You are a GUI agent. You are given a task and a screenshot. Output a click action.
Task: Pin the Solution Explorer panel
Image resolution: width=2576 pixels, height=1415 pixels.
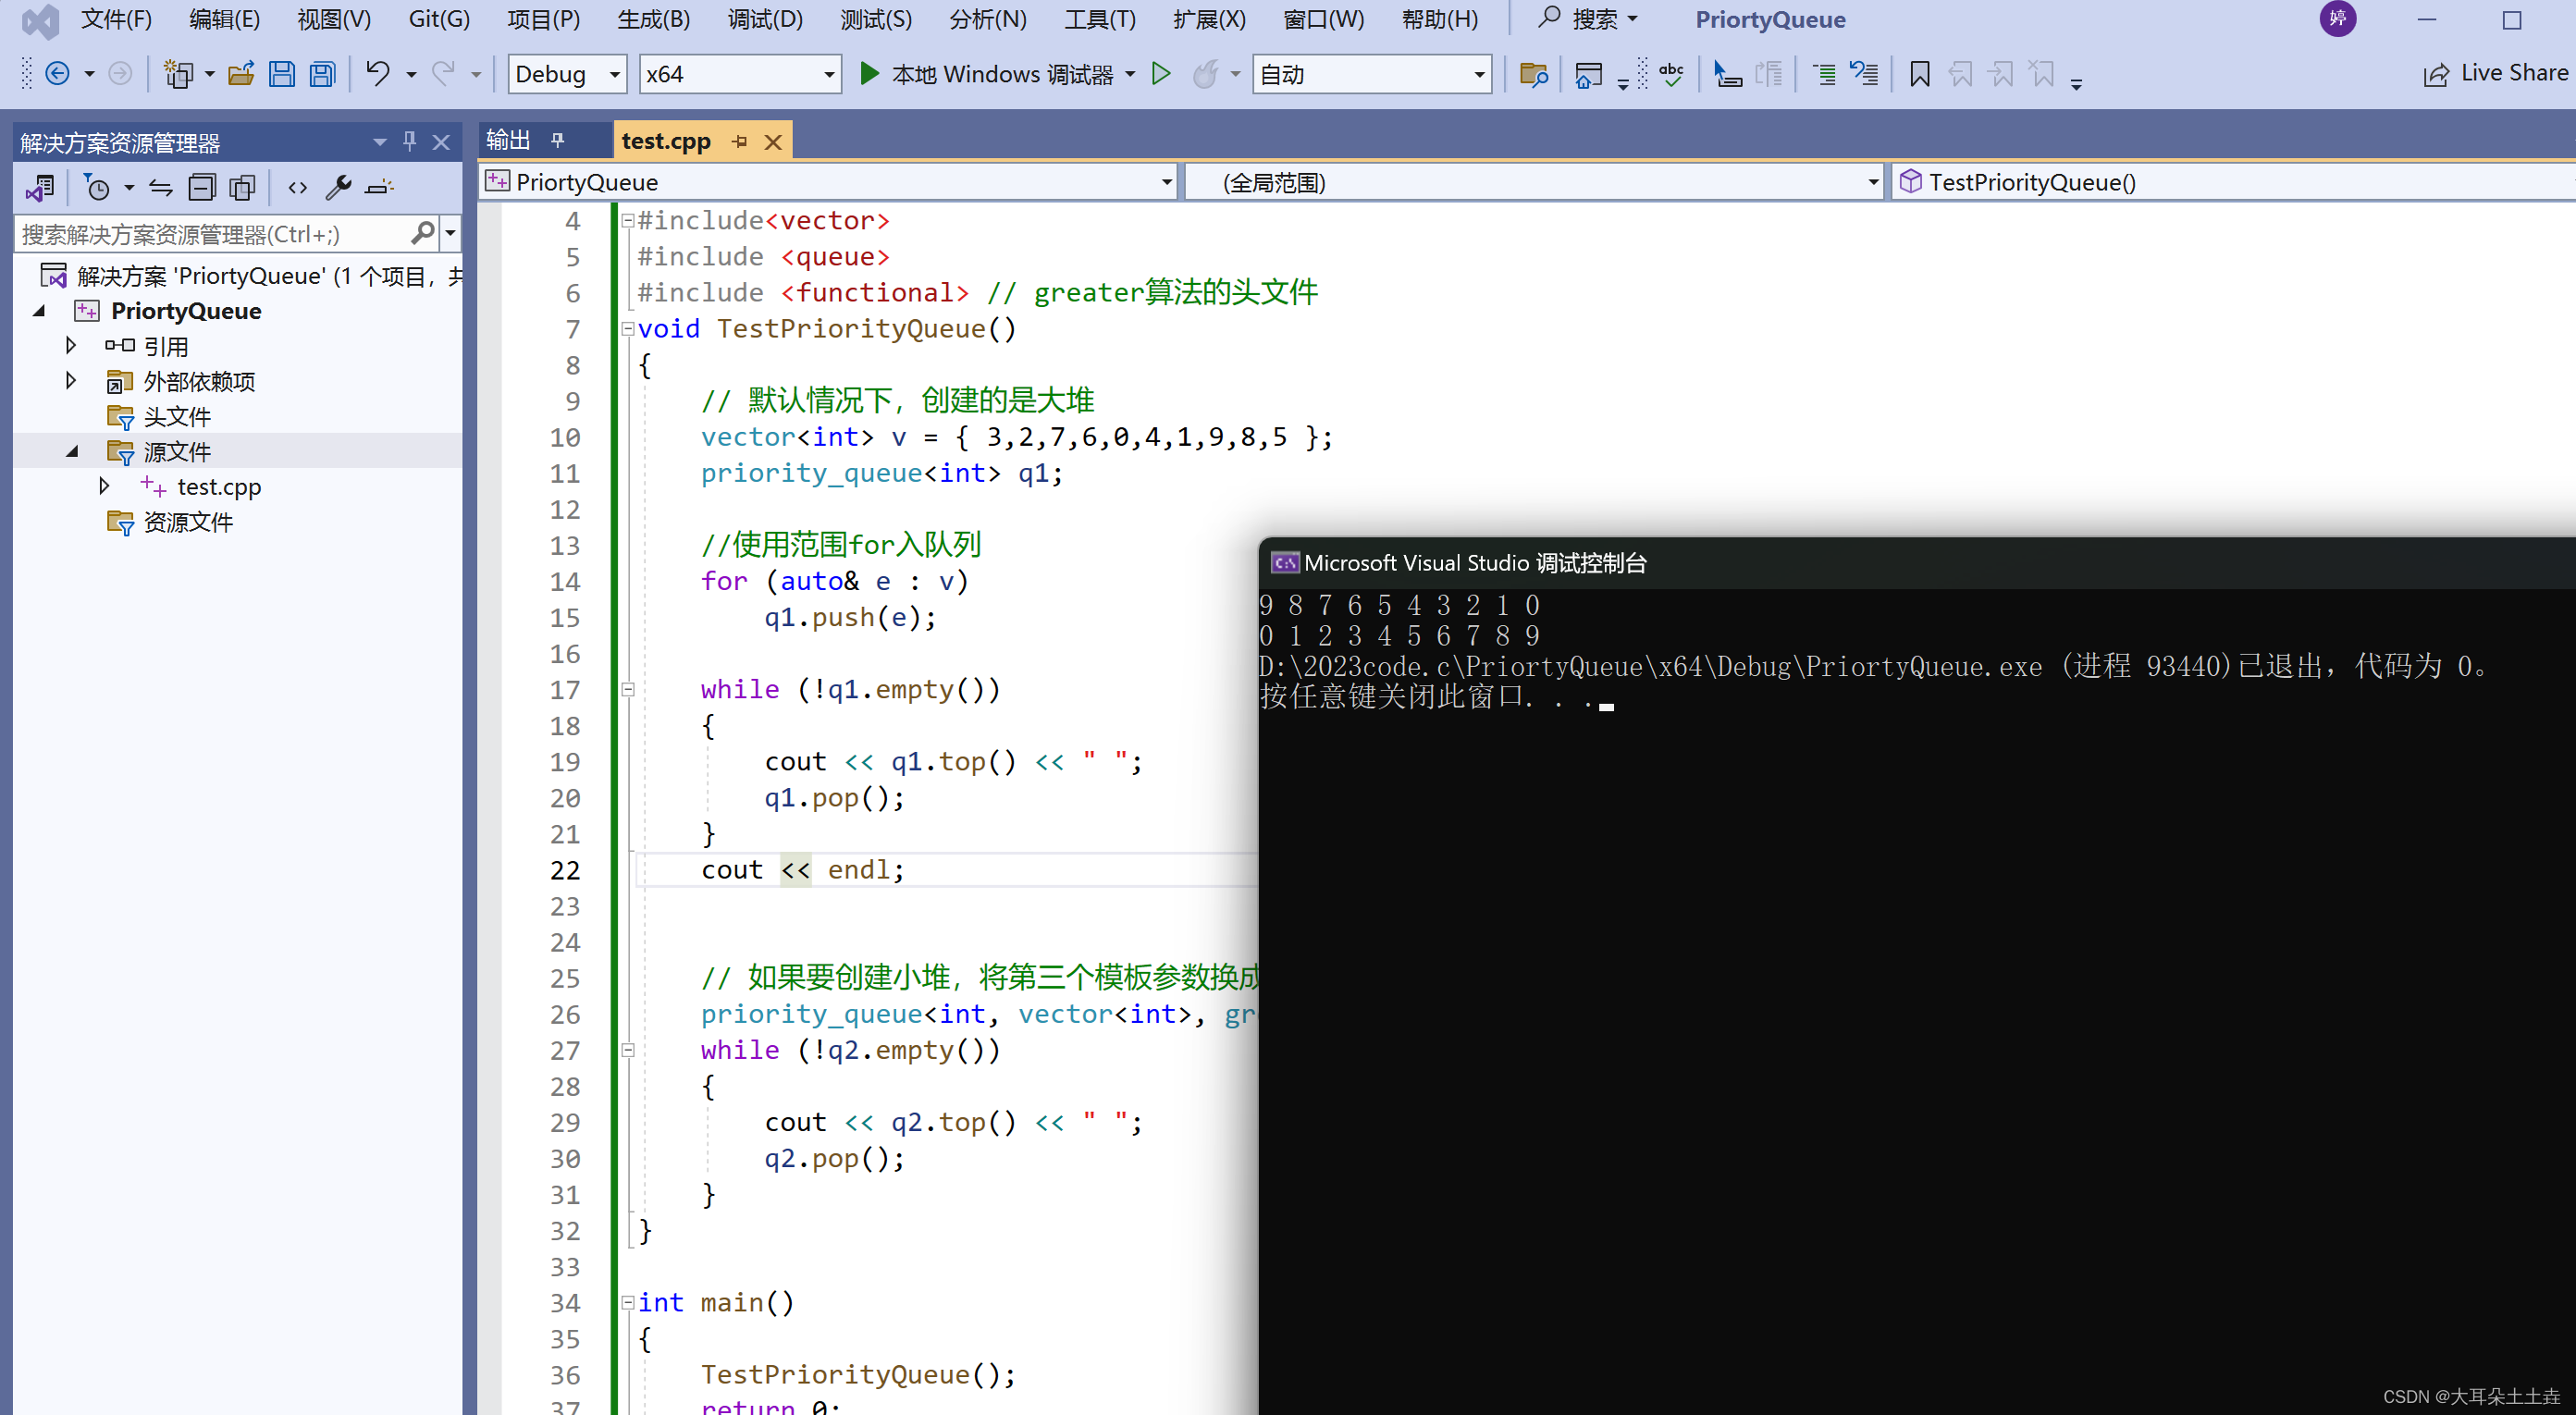[x=409, y=142]
